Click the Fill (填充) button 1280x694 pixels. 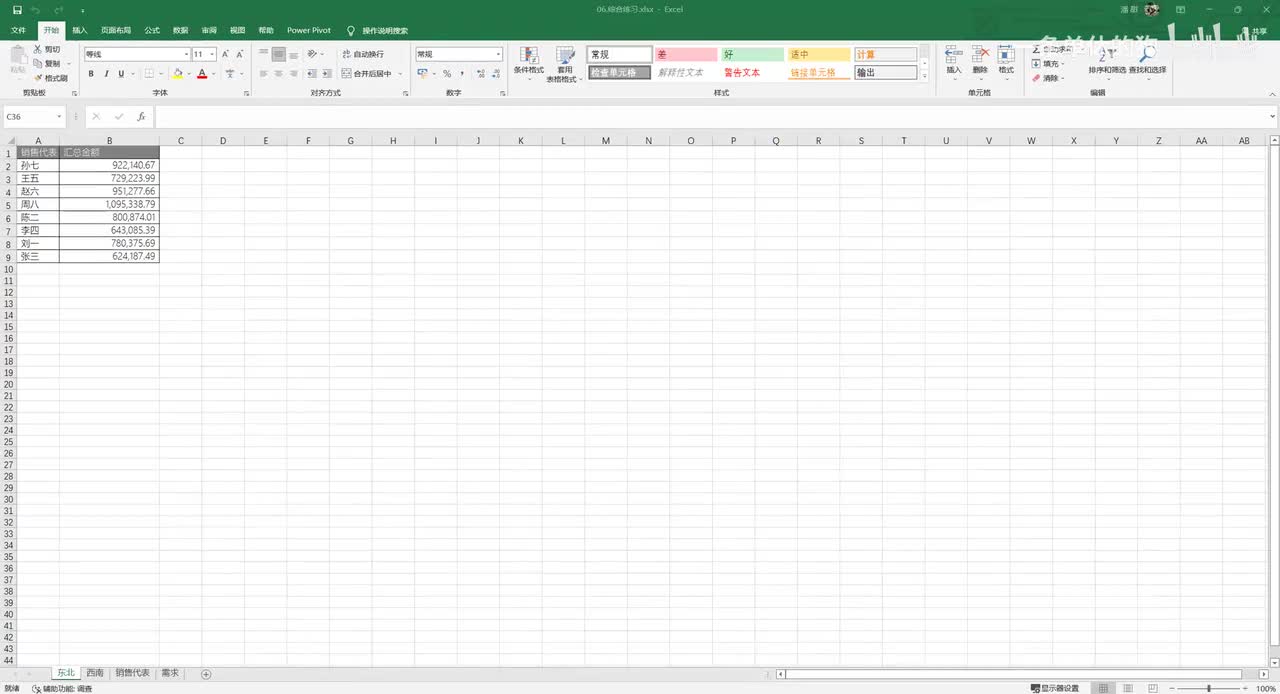(1048, 63)
